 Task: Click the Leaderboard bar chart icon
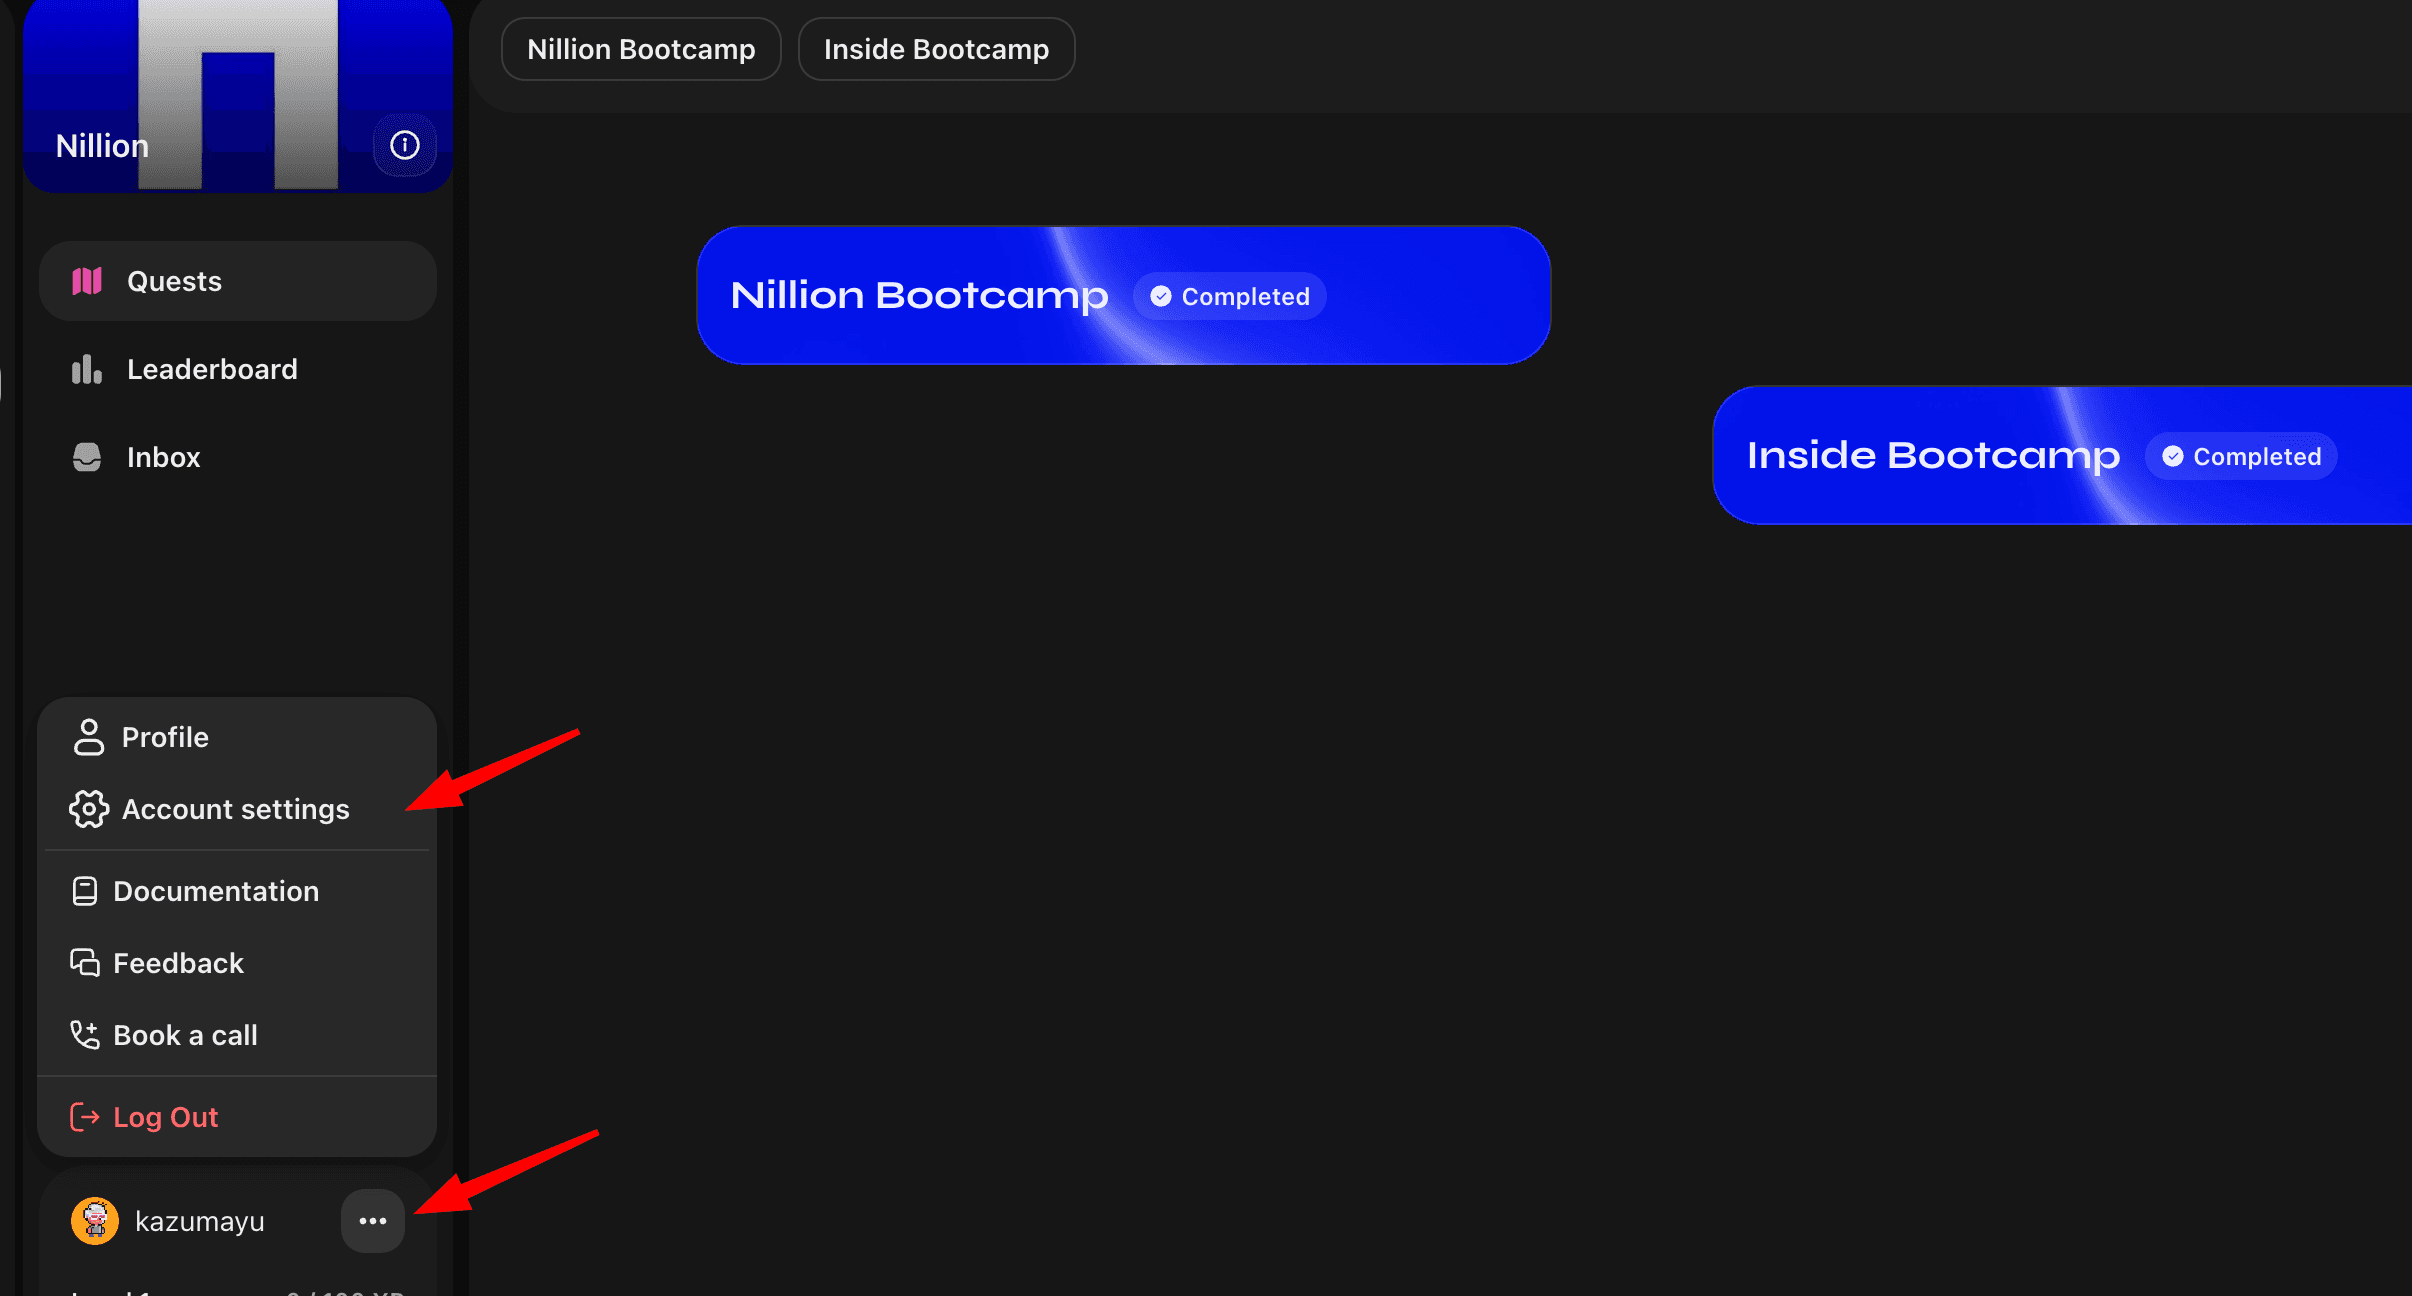point(87,369)
